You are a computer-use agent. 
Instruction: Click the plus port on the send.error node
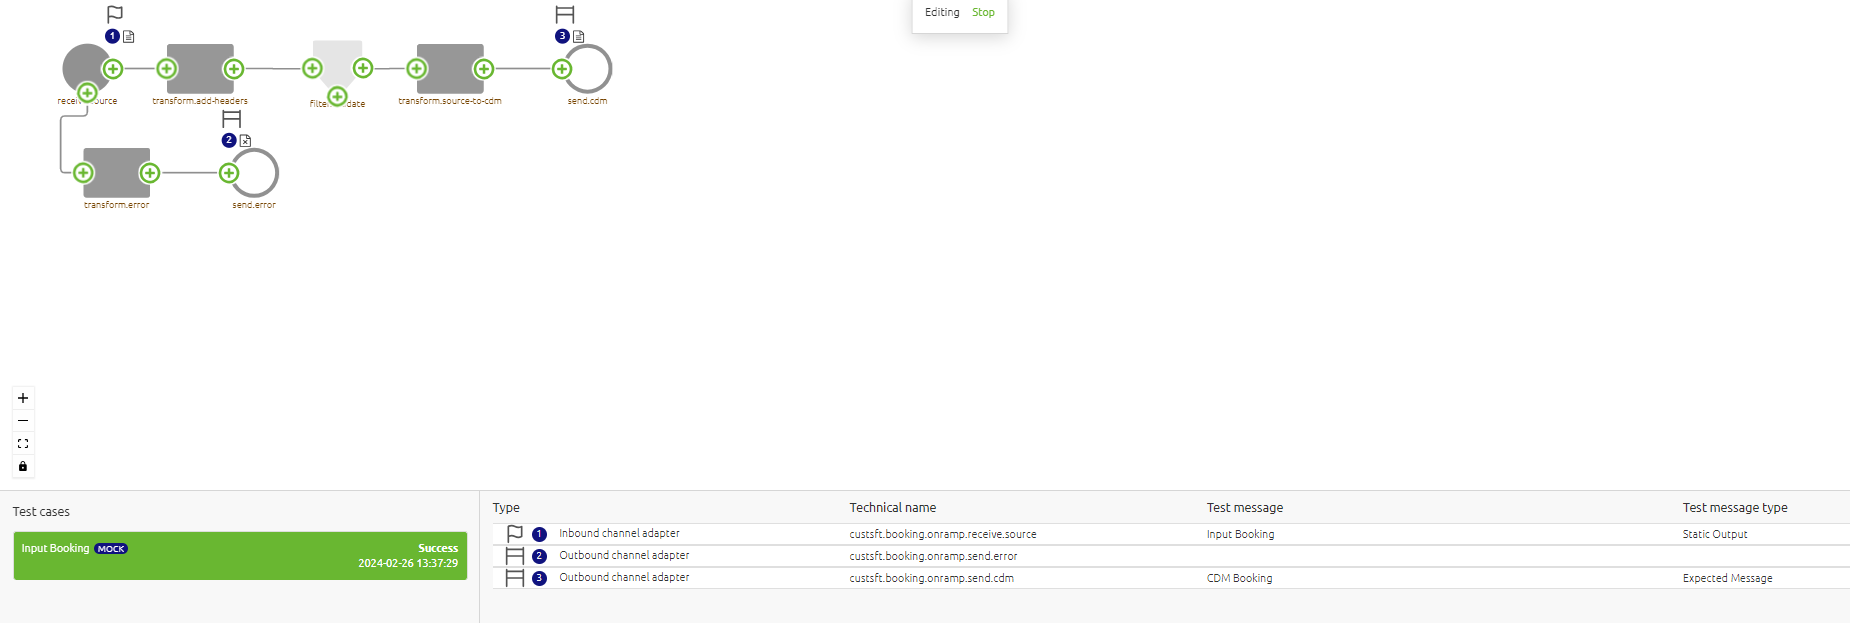click(x=229, y=173)
